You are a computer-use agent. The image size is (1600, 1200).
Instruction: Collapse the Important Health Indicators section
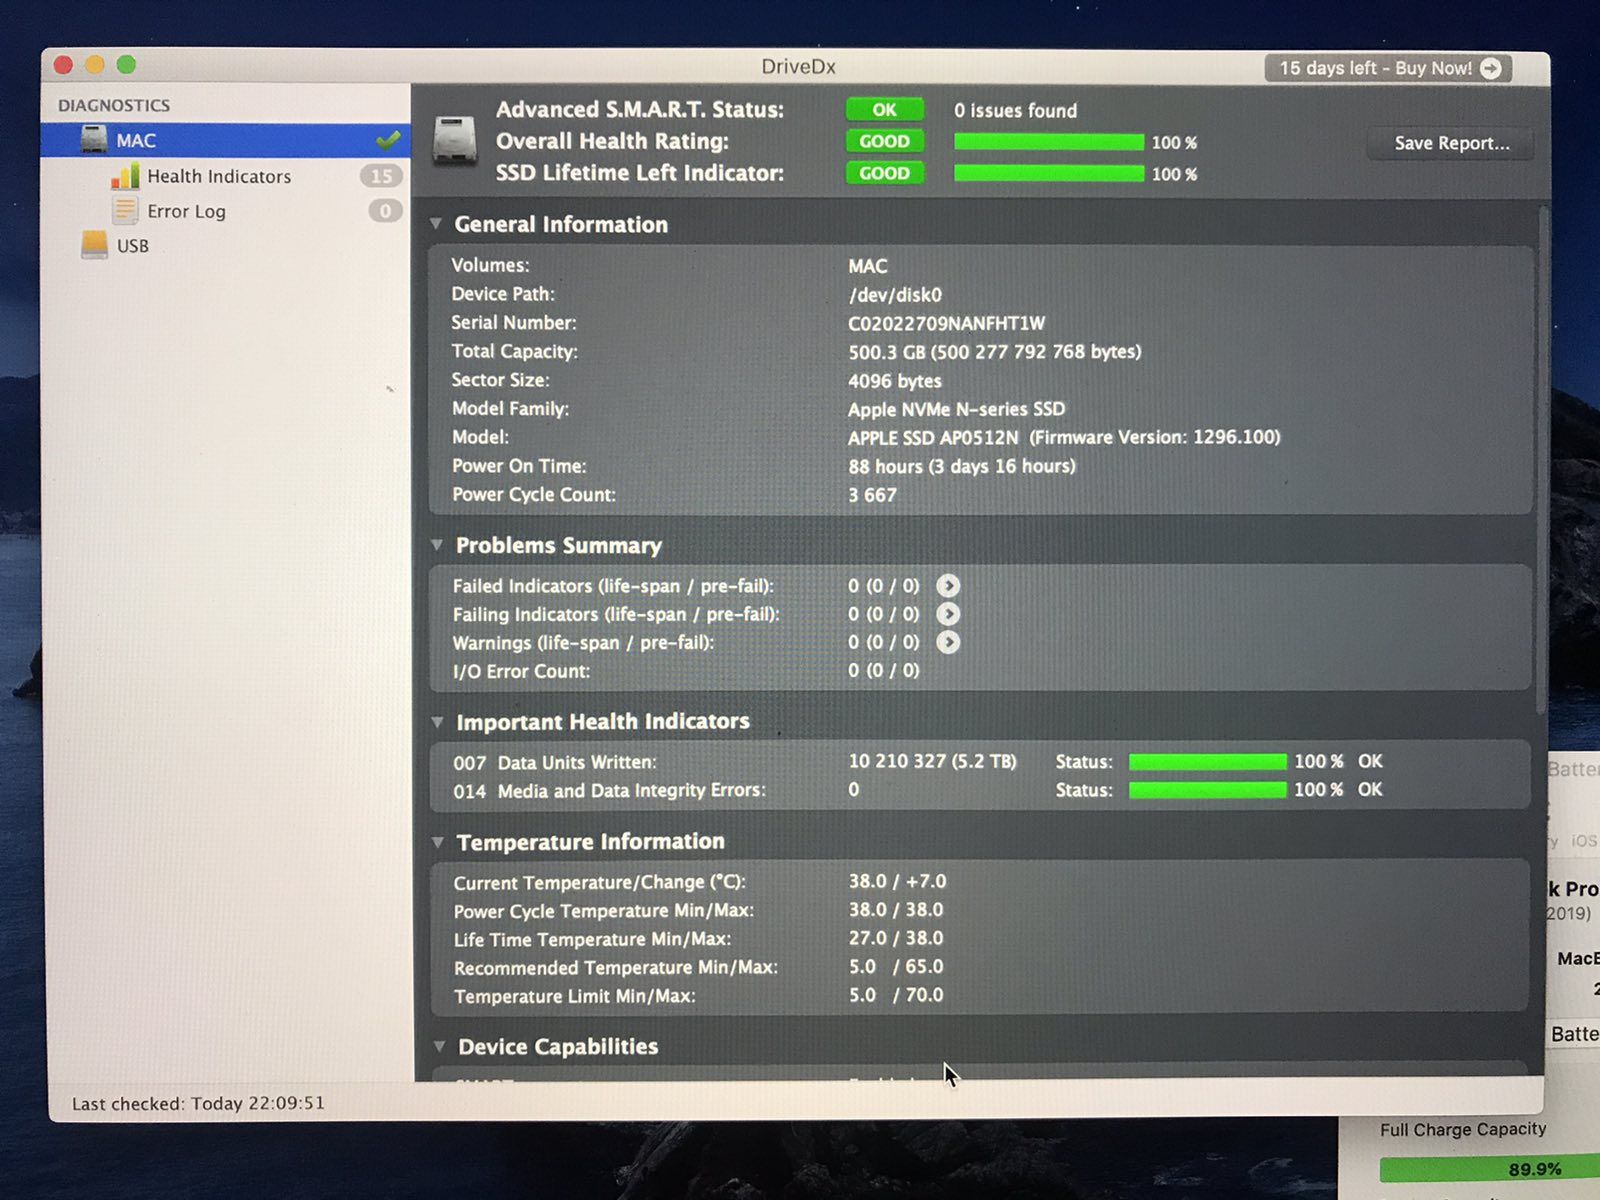[437, 721]
